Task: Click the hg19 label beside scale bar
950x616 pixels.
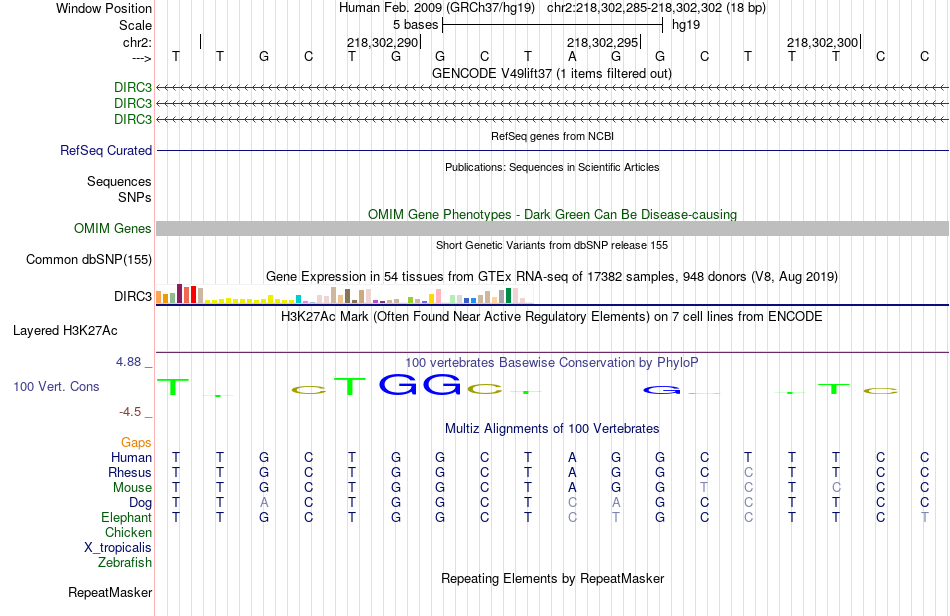Action: point(686,25)
